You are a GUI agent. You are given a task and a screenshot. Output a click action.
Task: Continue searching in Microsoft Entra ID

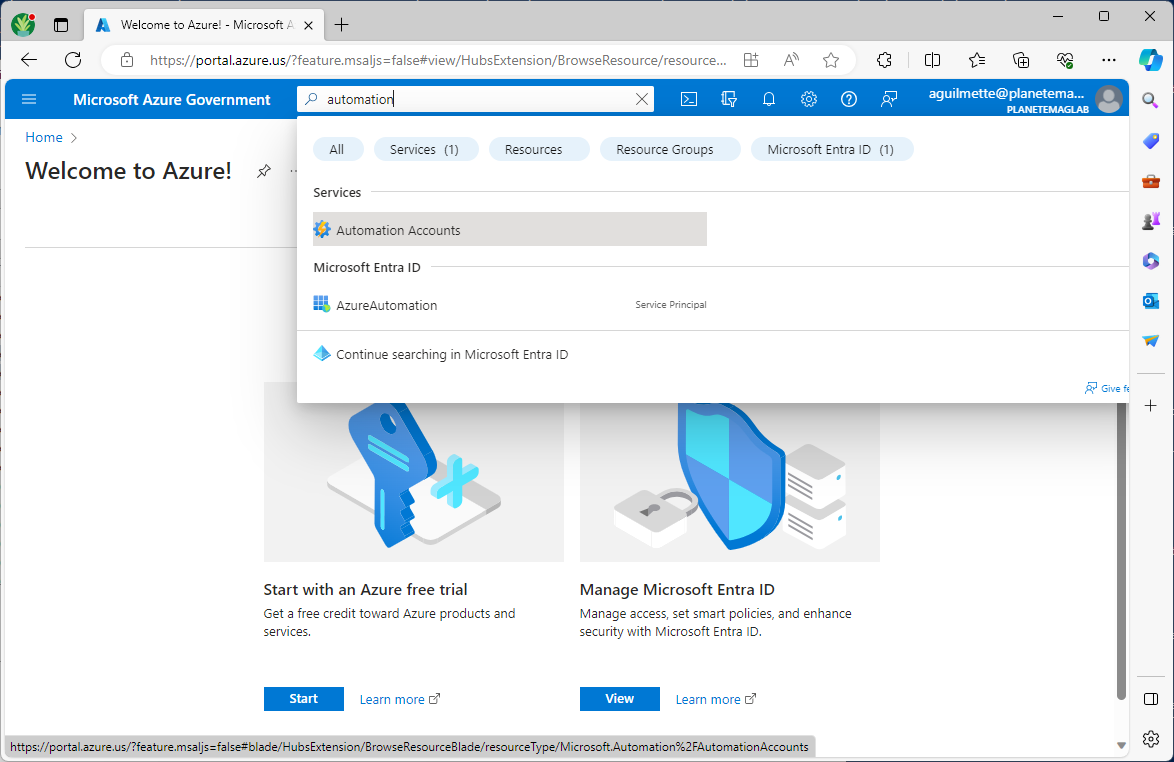pos(452,354)
